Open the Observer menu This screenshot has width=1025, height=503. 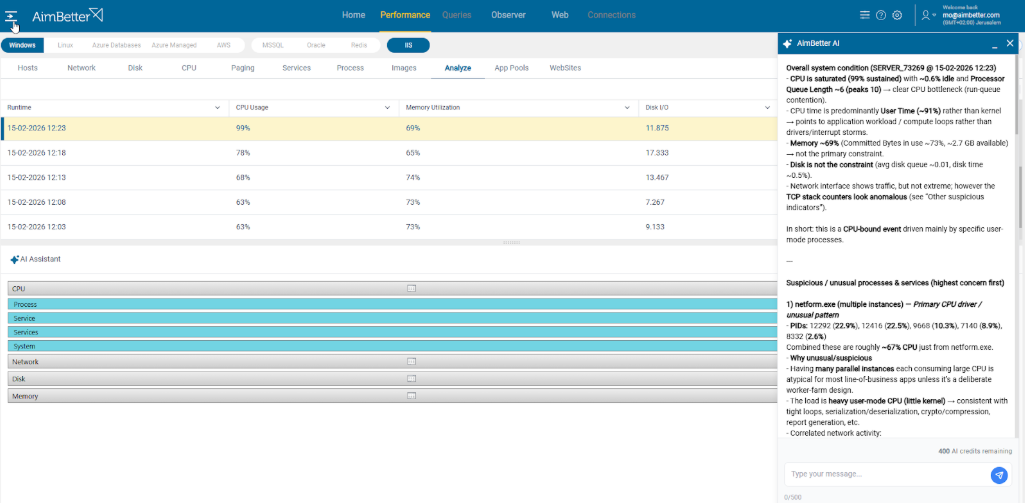pos(508,15)
